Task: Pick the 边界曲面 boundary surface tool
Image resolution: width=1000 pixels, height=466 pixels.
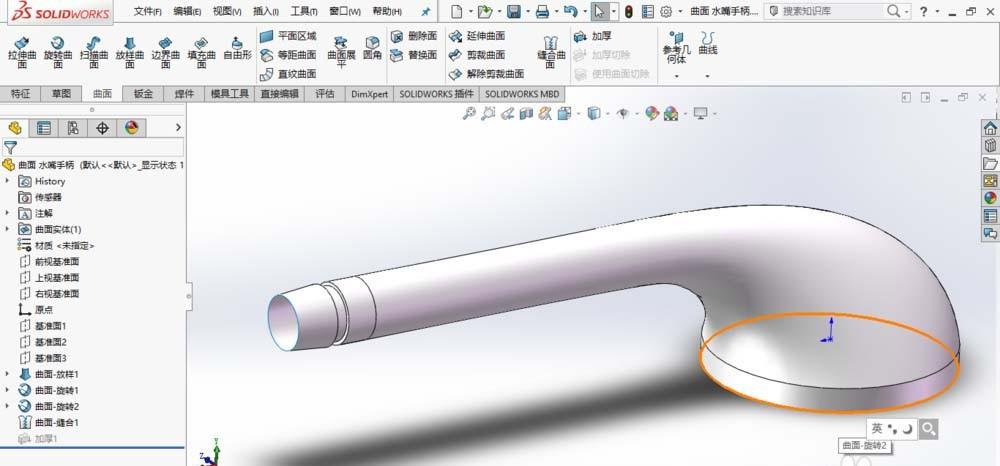Action: tap(165, 52)
